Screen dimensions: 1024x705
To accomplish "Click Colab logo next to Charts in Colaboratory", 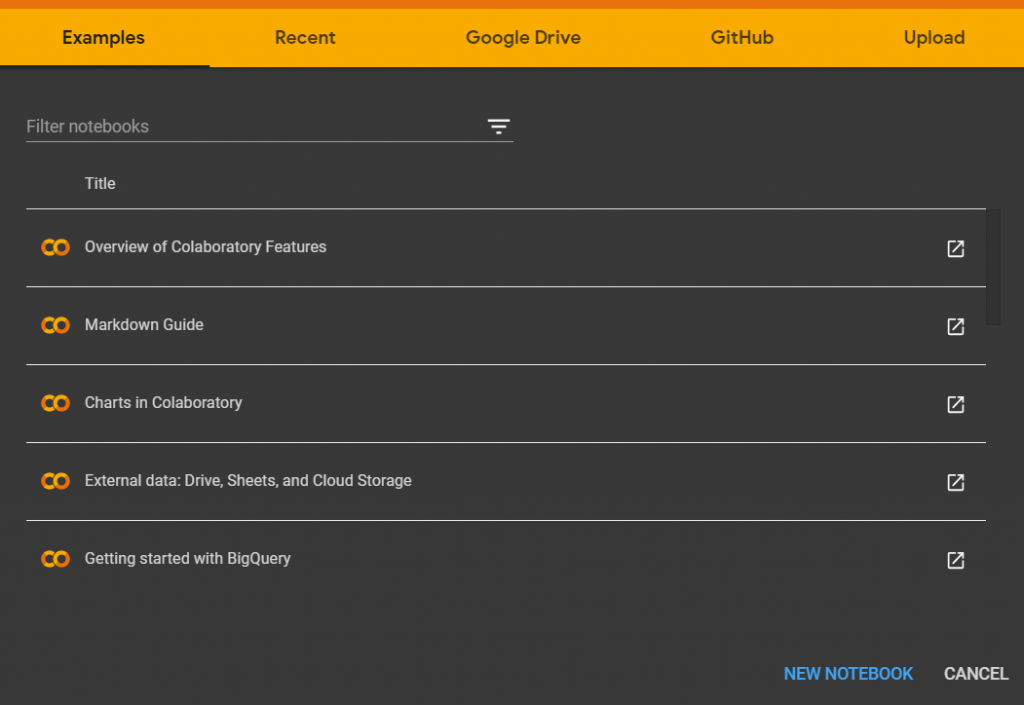I will tap(56, 403).
